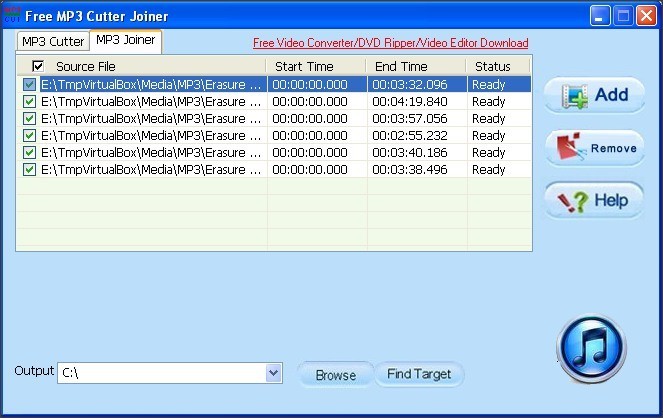Viewport: 663px width, 418px height.
Task: Select the source file ending at 00:04:19.840
Action: [151, 102]
